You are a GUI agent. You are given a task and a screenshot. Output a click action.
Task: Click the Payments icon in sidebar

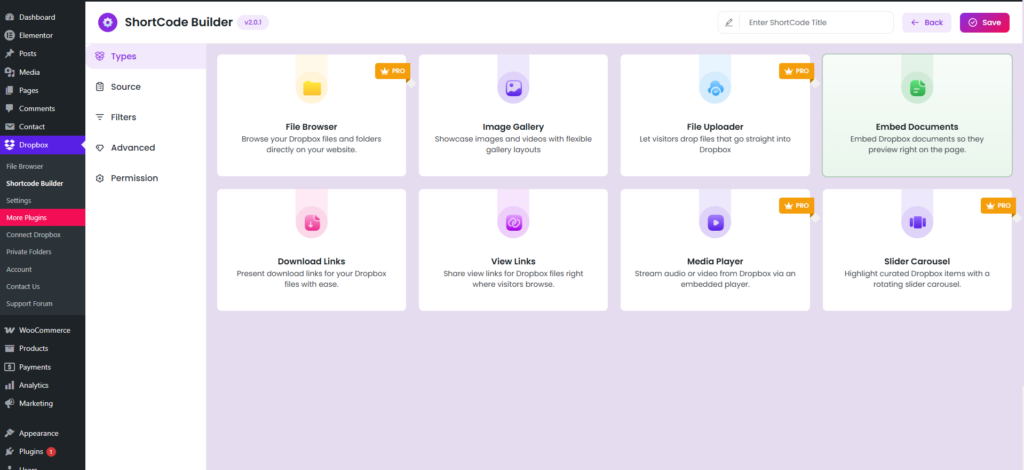click(10, 367)
